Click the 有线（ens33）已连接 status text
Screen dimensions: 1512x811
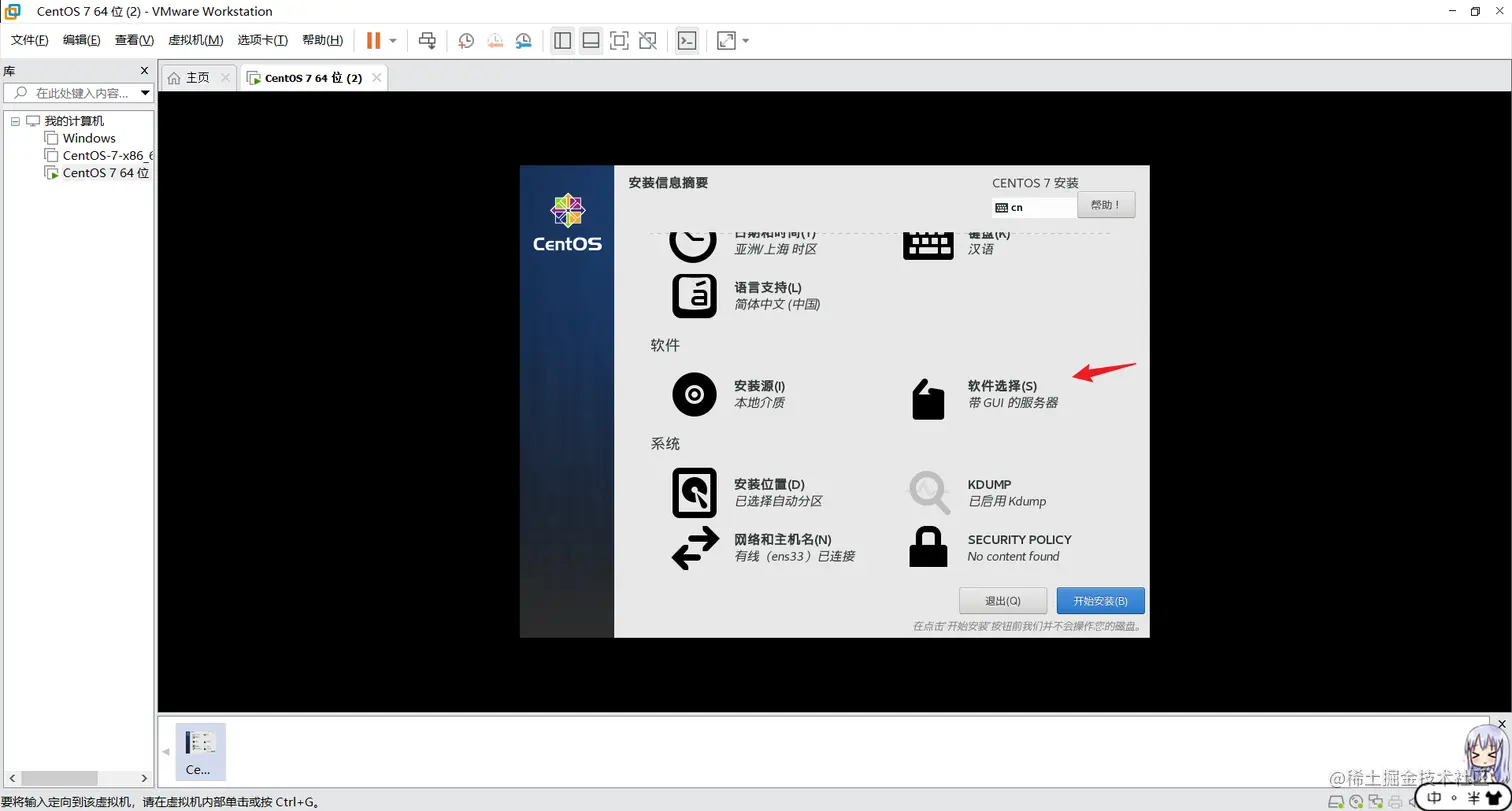(794, 556)
